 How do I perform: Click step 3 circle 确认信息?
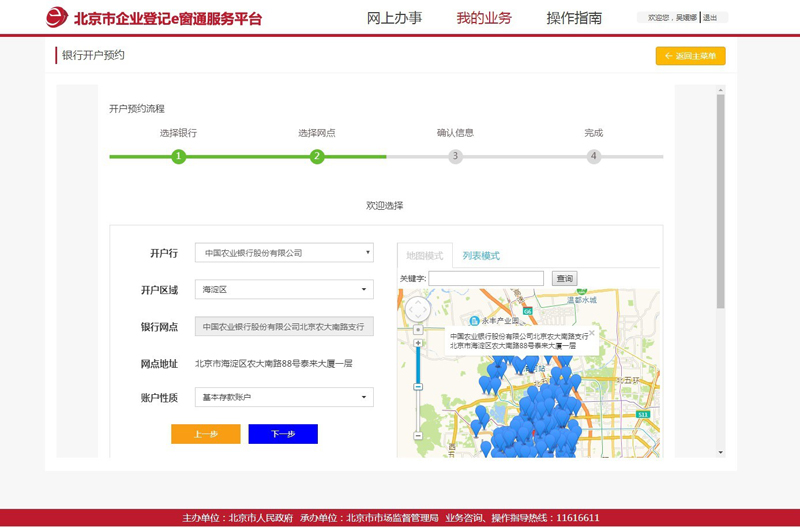(x=455, y=157)
